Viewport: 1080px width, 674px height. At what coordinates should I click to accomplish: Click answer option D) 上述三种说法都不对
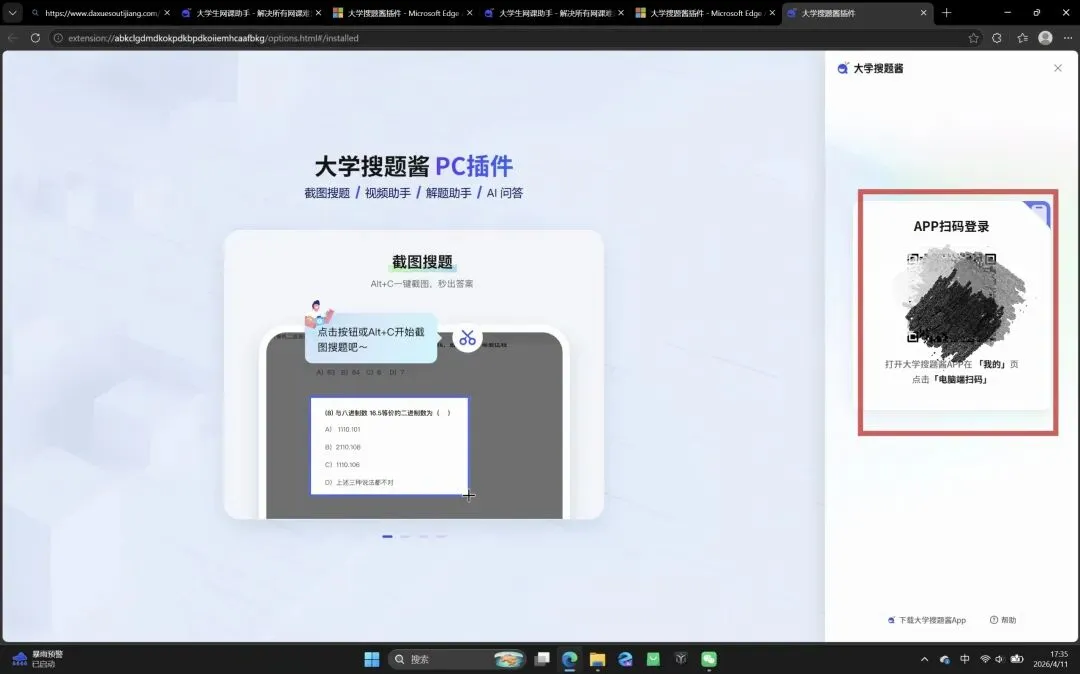[x=359, y=483]
